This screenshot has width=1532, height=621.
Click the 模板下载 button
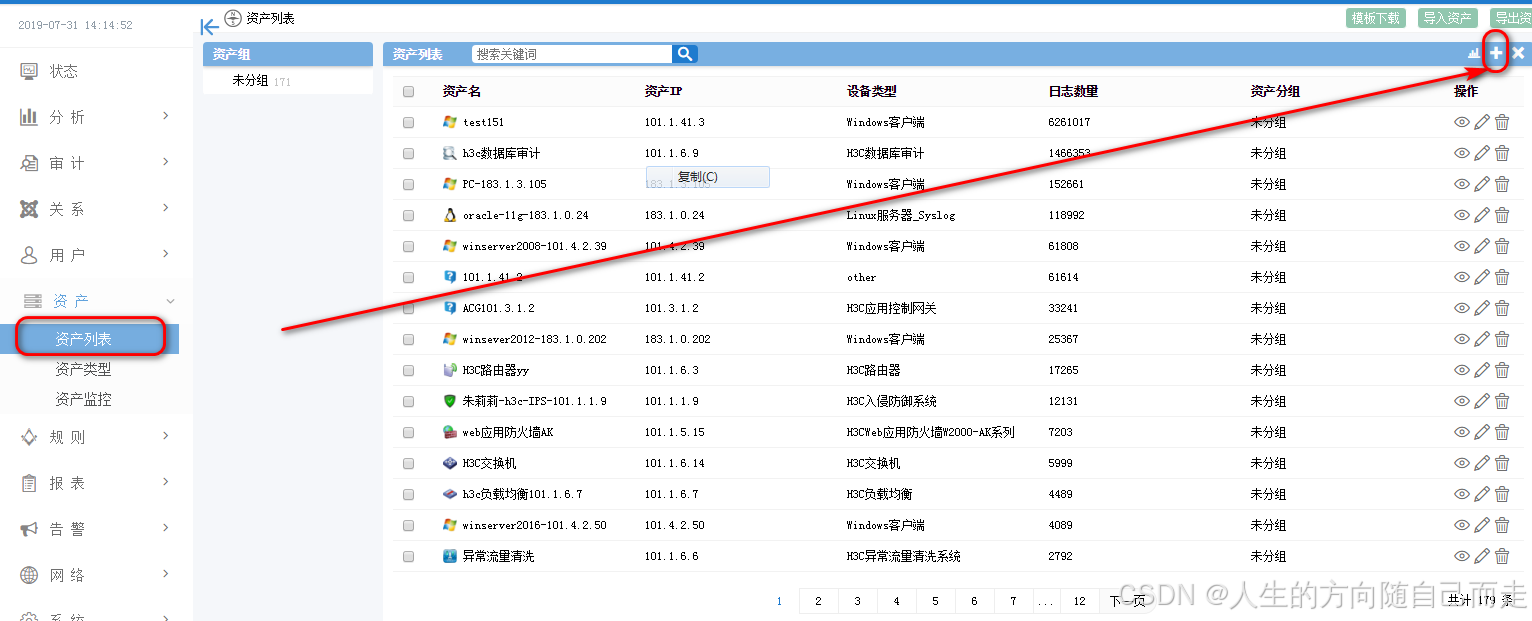(1376, 18)
